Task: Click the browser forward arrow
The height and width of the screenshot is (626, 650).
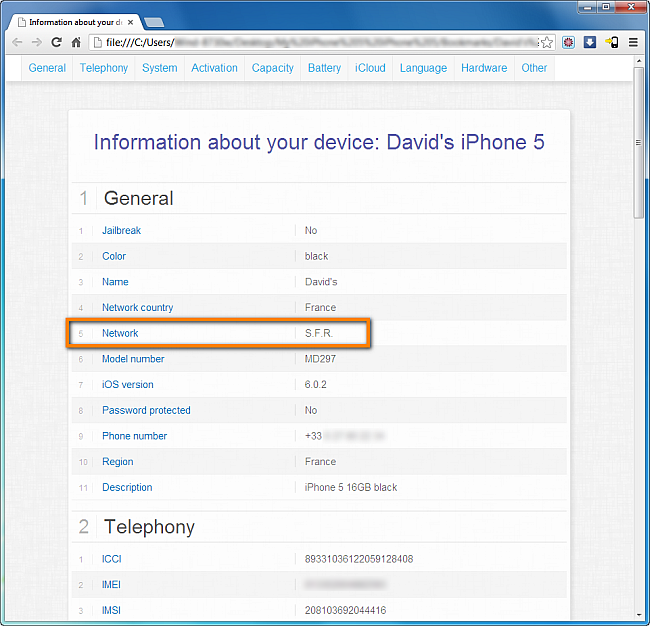Action: coord(36,42)
